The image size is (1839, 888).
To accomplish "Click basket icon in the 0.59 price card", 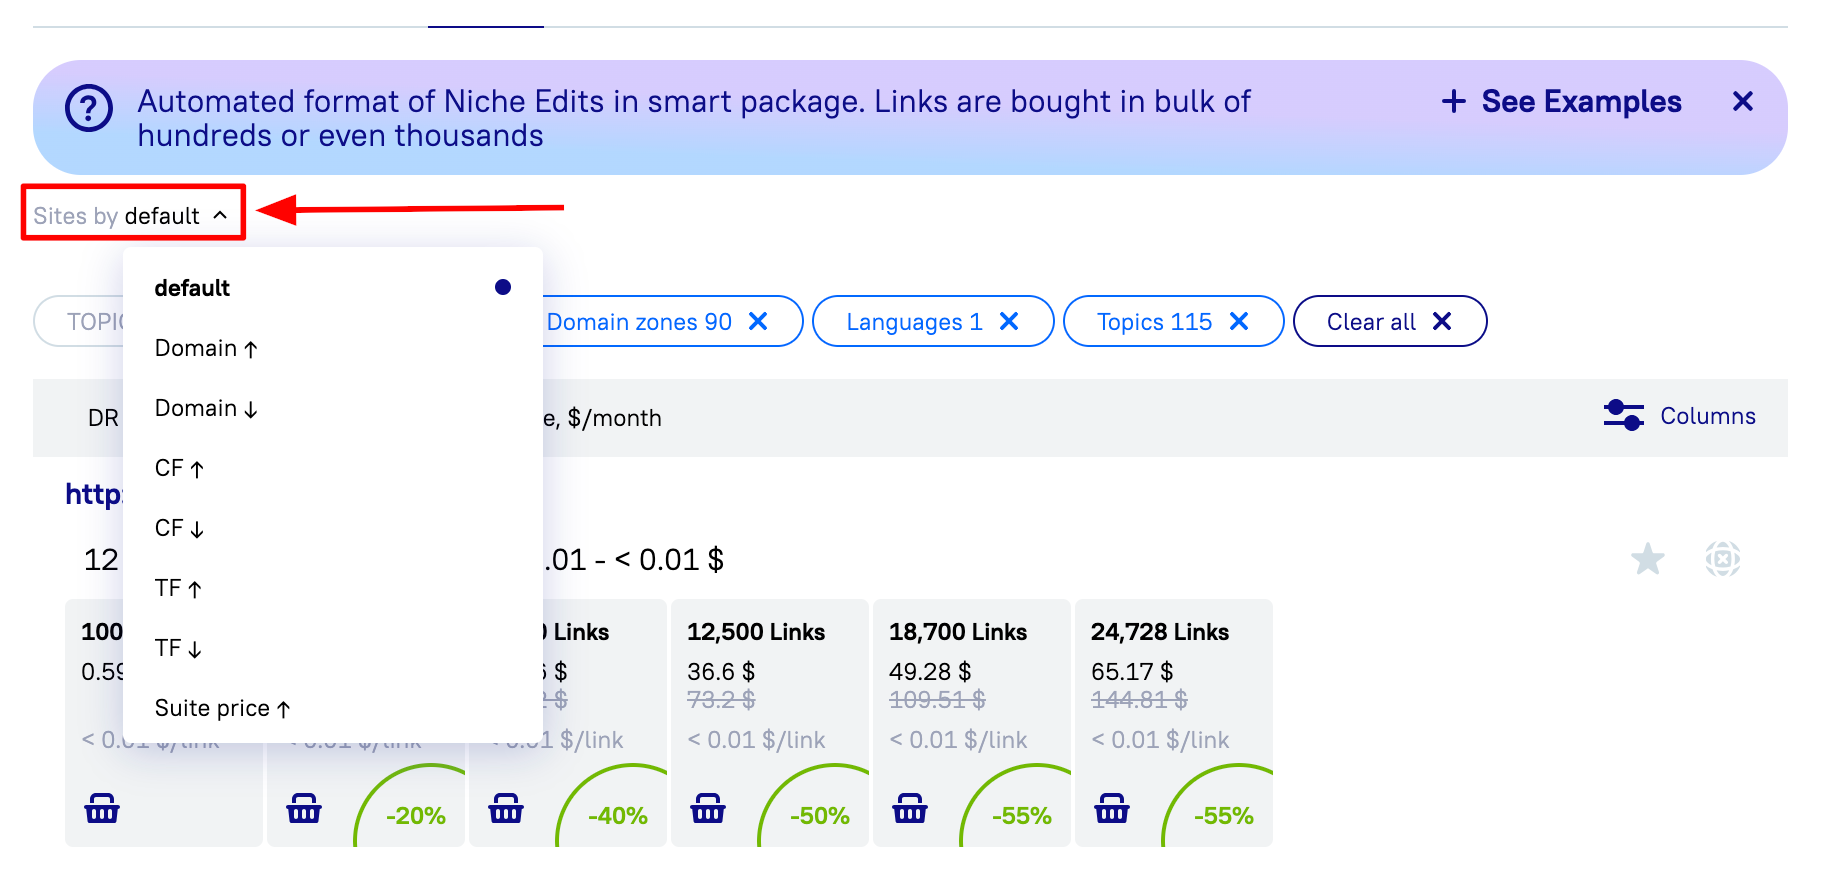I will click(x=102, y=808).
